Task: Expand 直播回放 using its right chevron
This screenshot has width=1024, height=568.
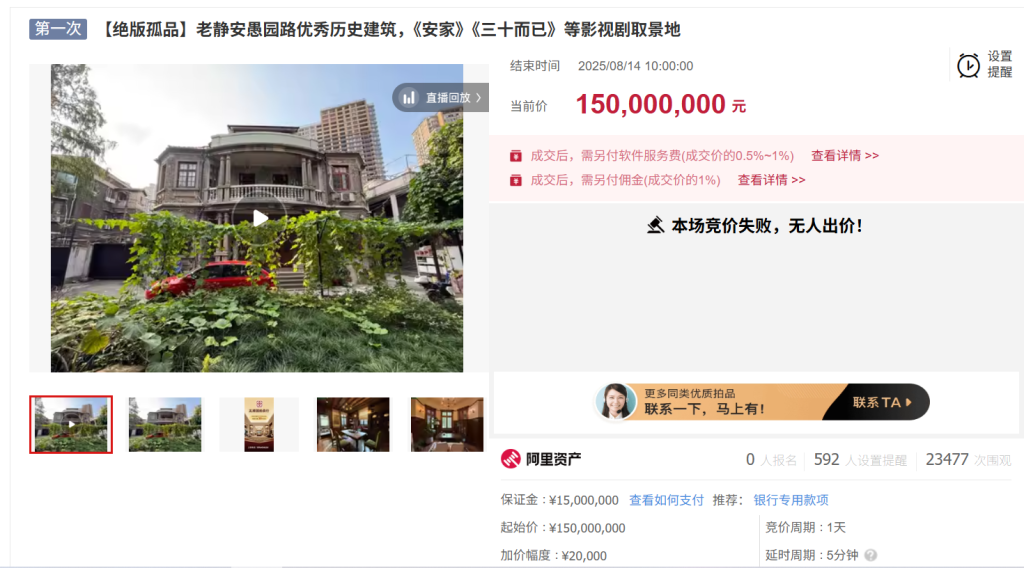Action: [479, 98]
